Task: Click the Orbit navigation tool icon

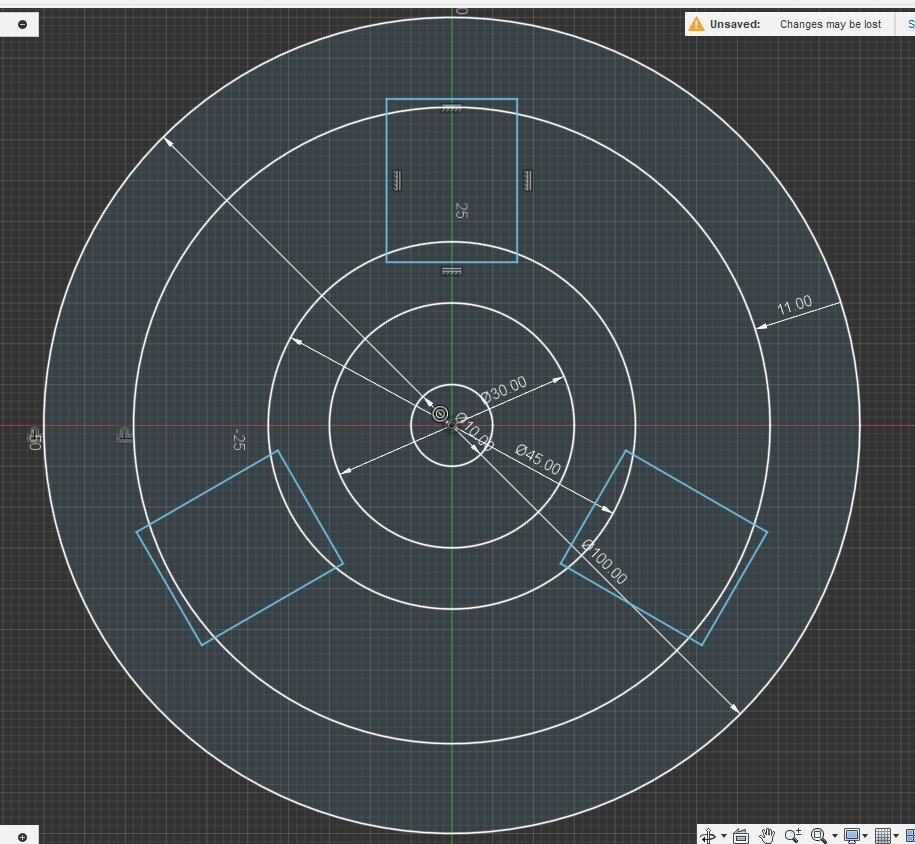Action: [x=708, y=836]
